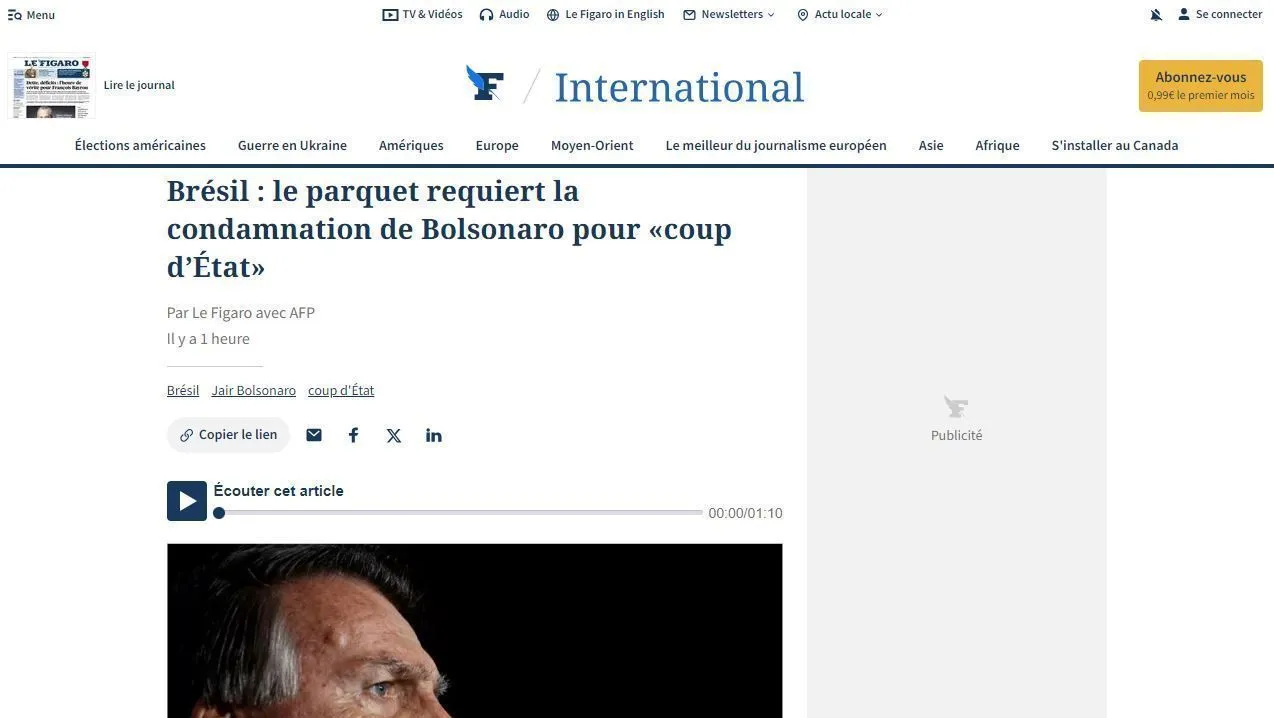Open the Le Figaro newspaper thumbnail
This screenshot has height=718, width=1274.
pyautogui.click(x=51, y=87)
